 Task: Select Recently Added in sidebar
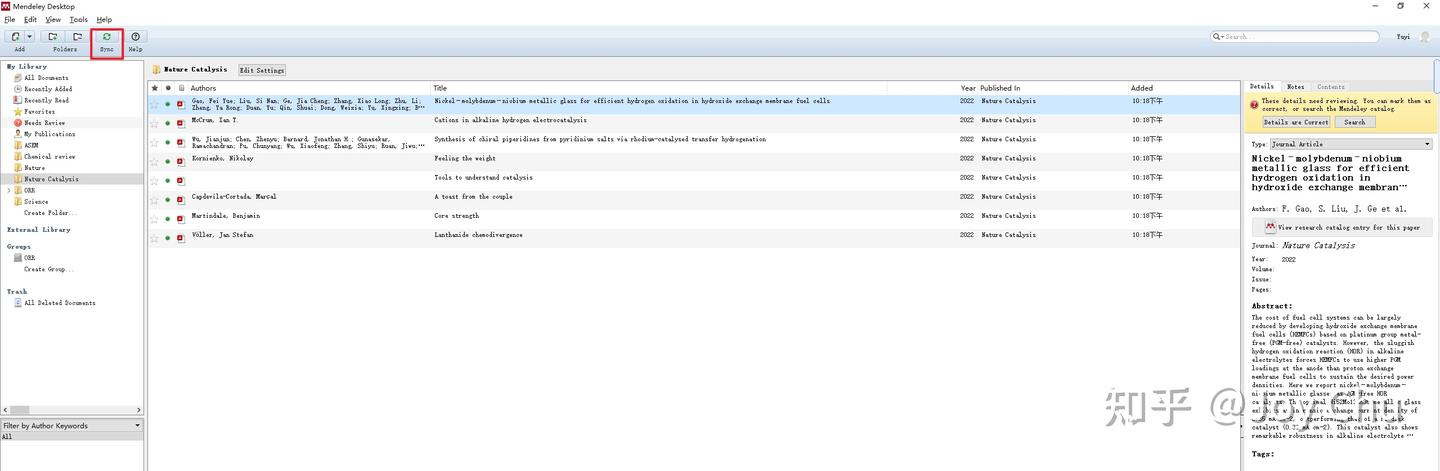point(48,89)
